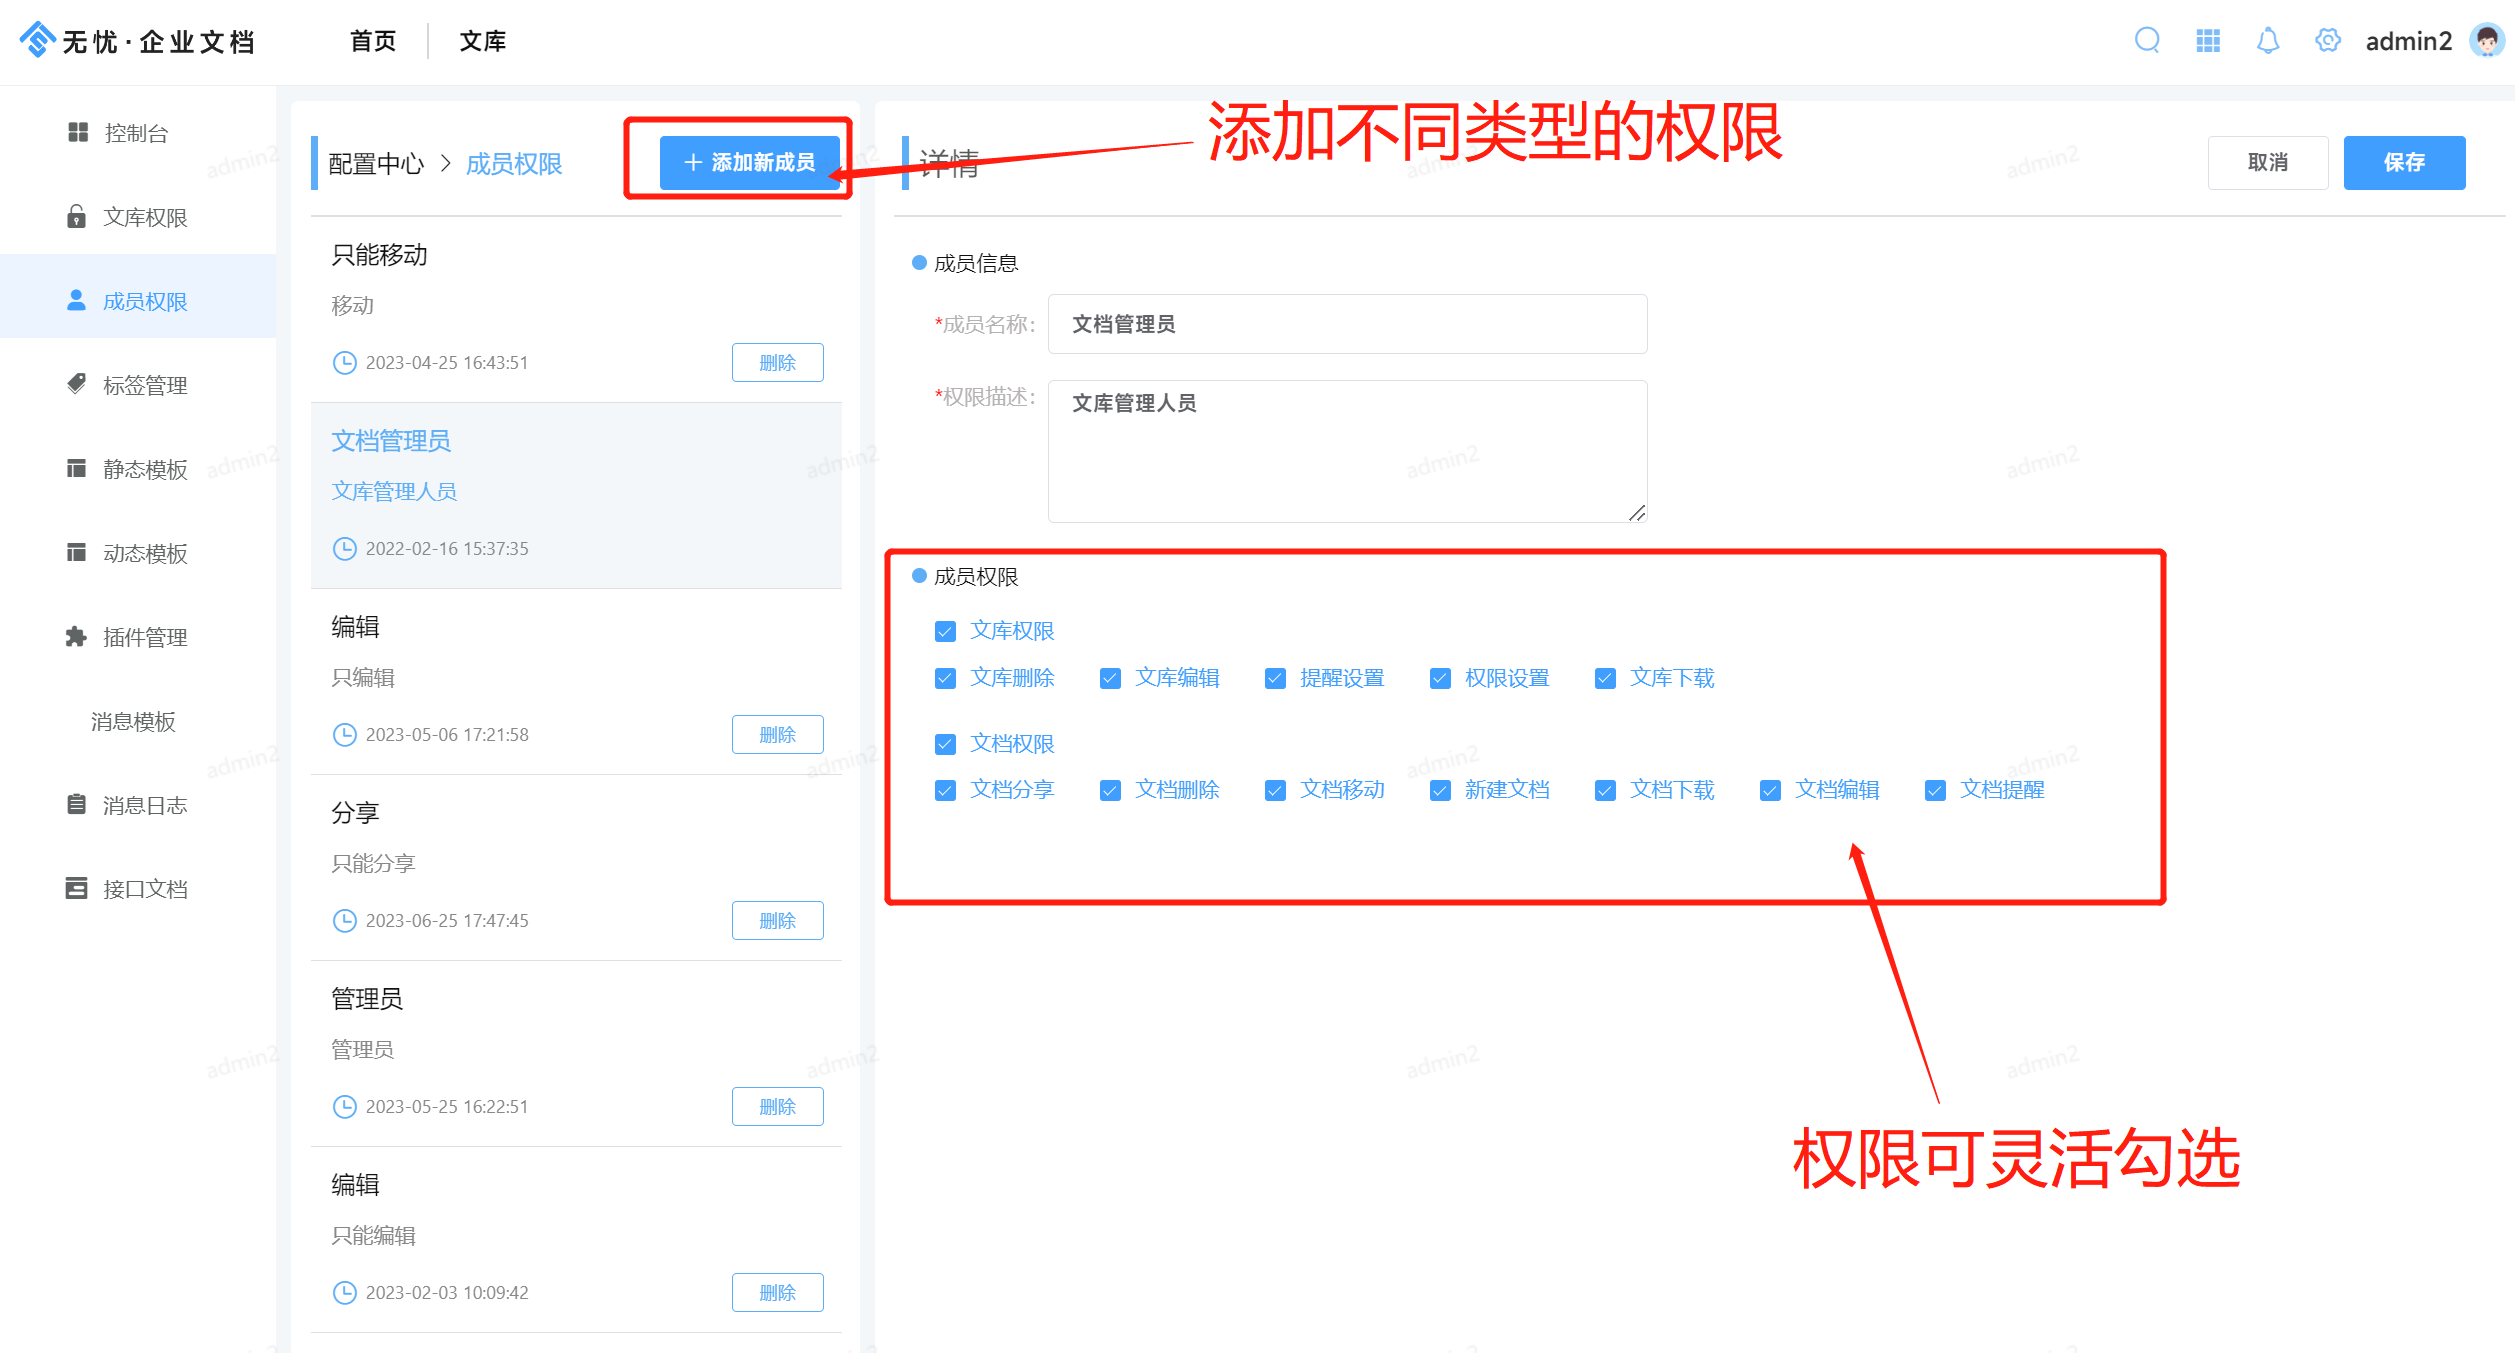This screenshot has width=2515, height=1353.
Task: Delete the 只能移动 member entry
Action: (777, 363)
